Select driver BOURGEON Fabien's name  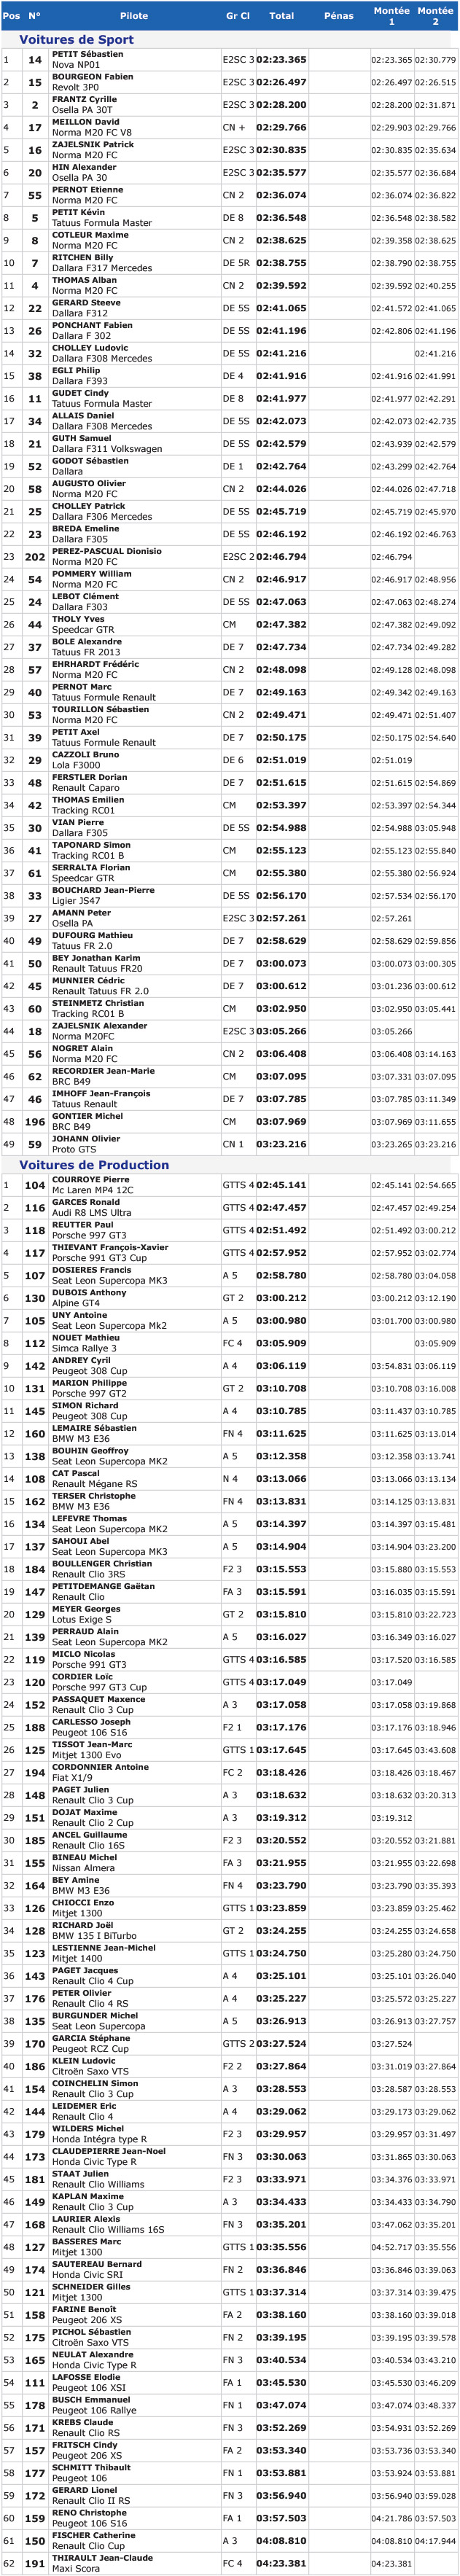coord(92,77)
